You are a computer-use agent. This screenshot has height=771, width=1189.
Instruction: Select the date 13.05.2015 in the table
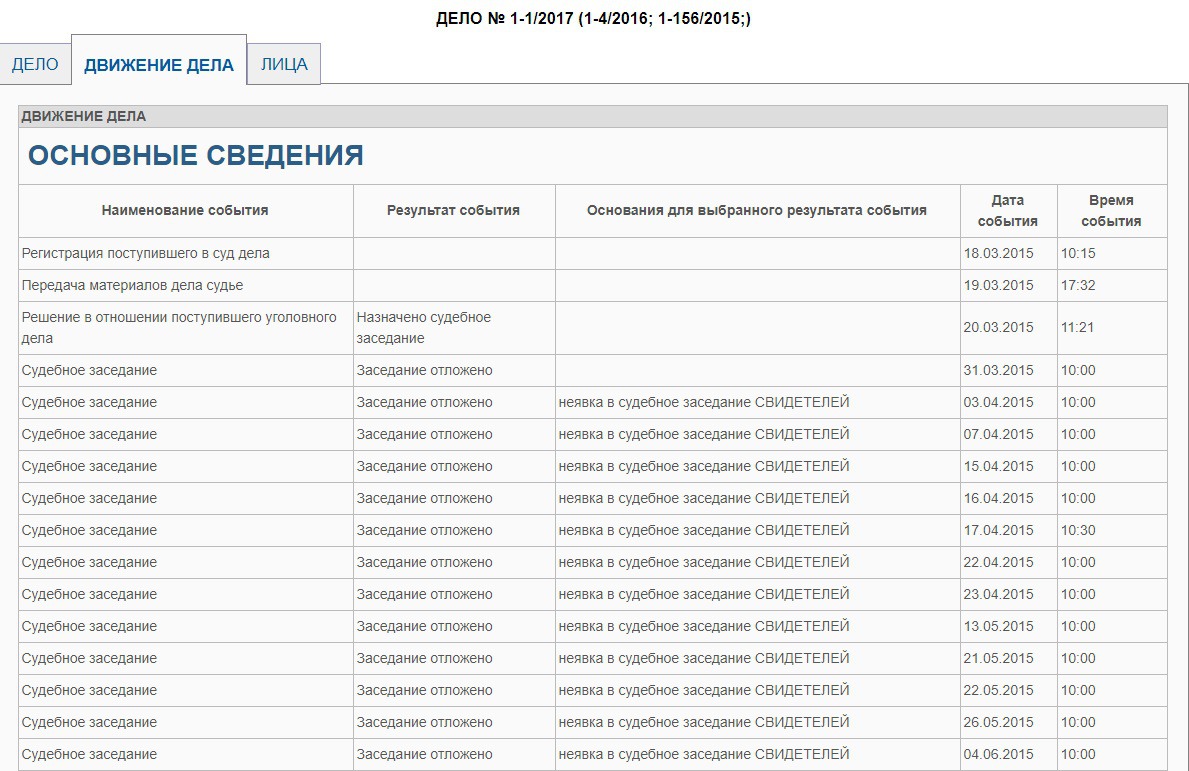click(998, 626)
